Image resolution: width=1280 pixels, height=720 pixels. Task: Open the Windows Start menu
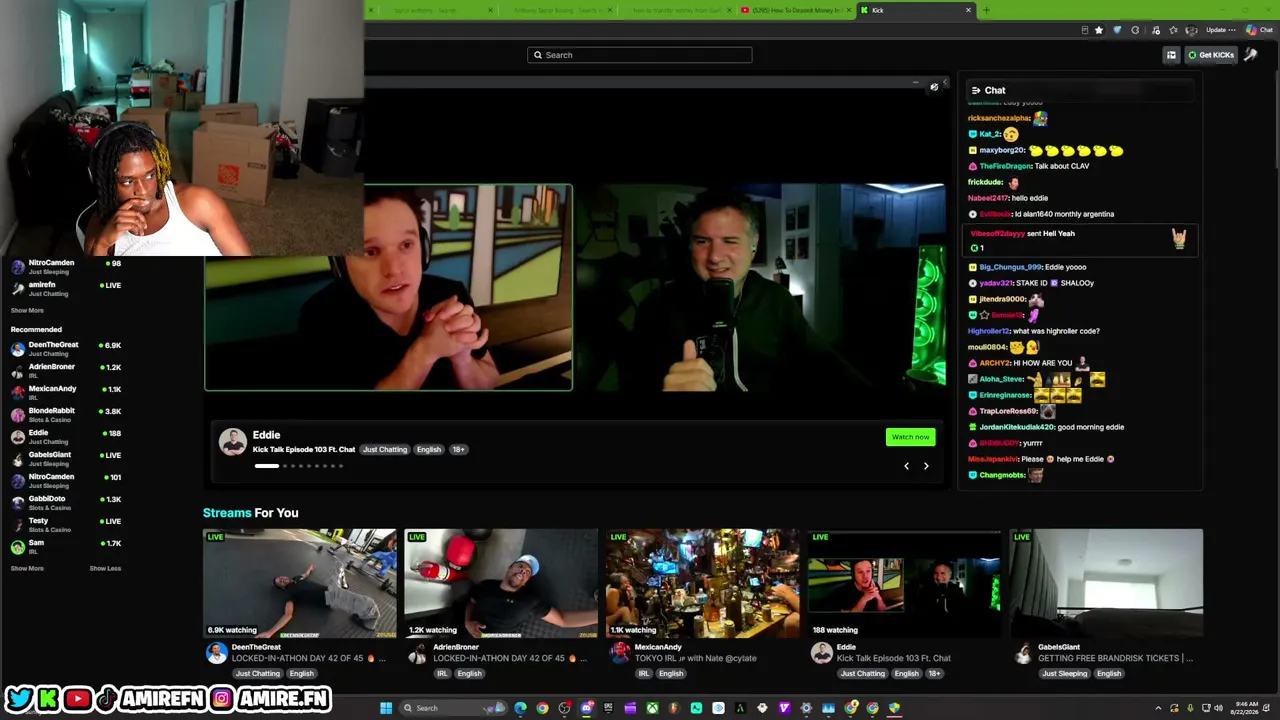point(386,708)
